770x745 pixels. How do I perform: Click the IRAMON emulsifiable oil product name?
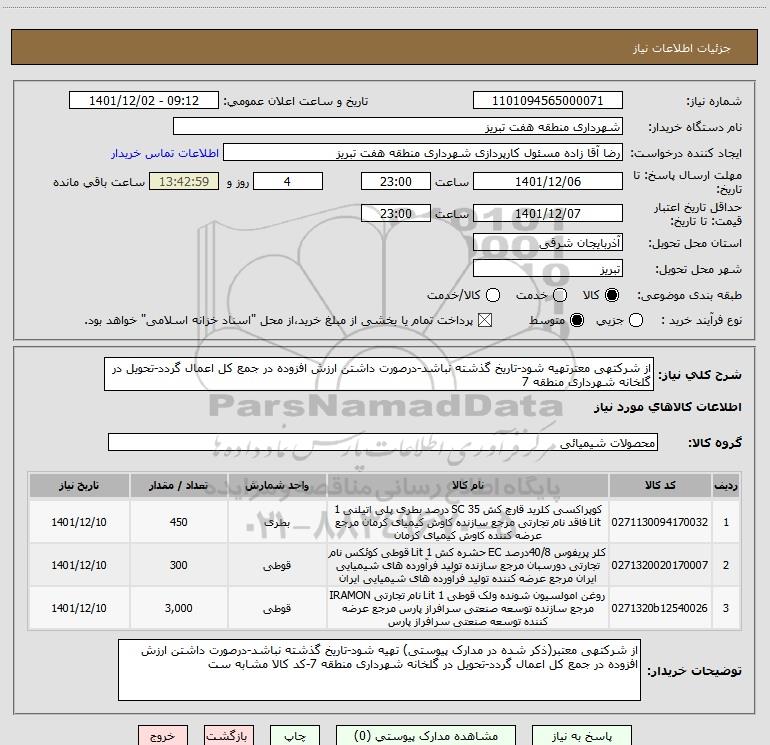point(468,608)
